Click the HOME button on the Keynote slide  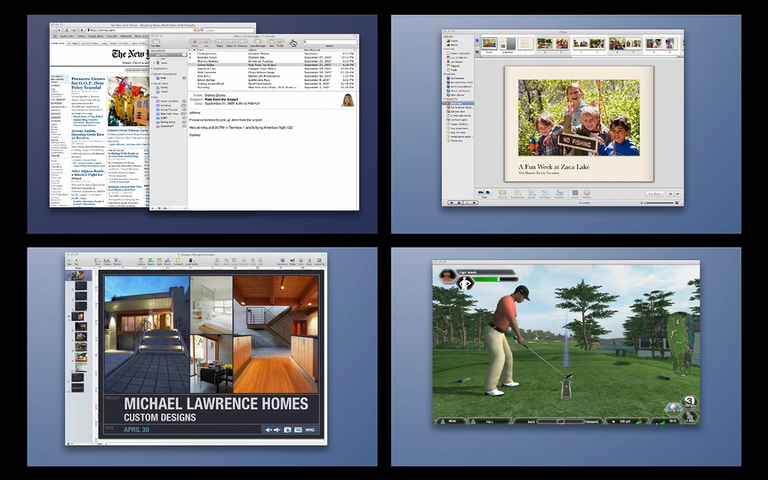[310, 430]
